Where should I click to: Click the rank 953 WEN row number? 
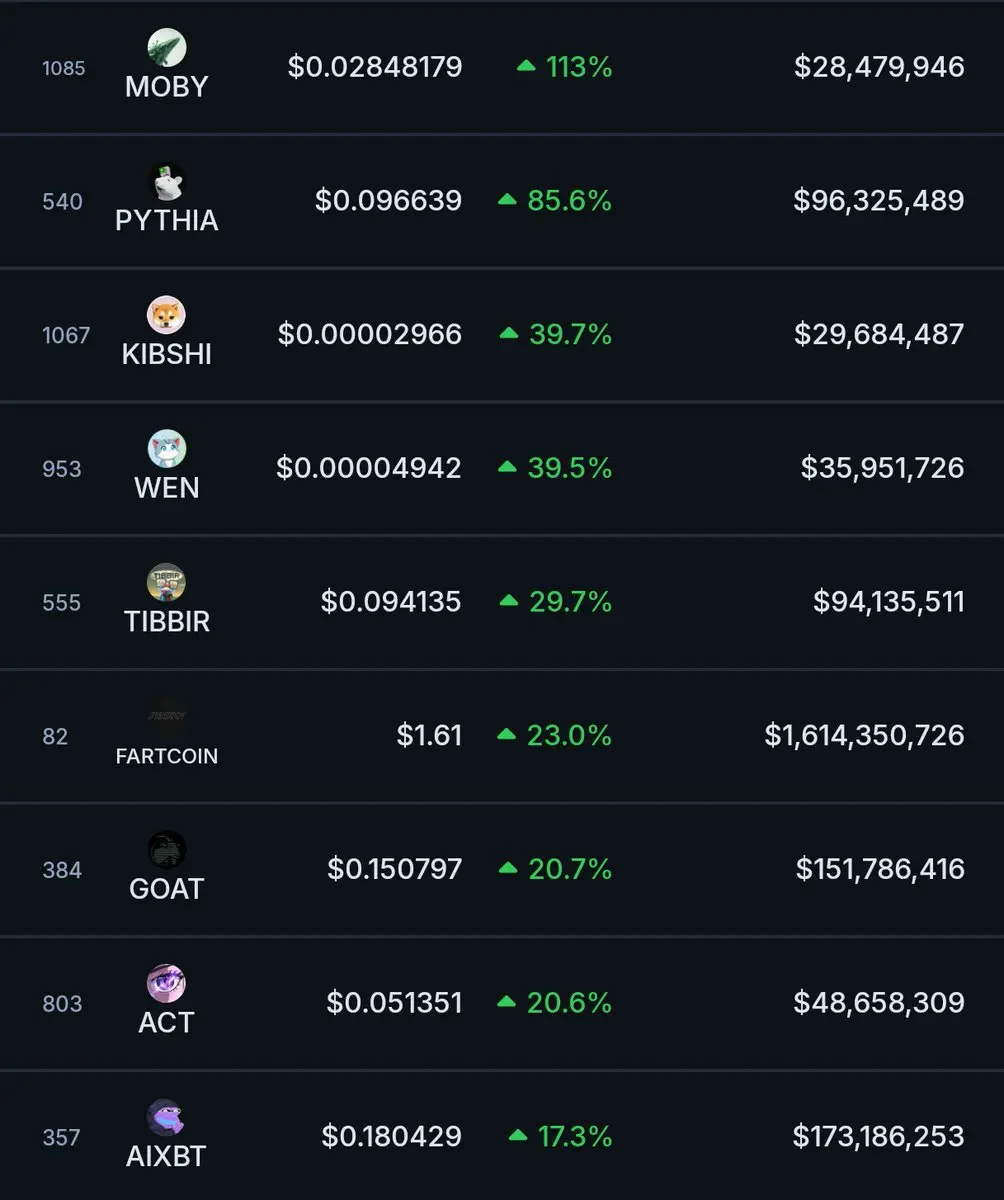62,469
